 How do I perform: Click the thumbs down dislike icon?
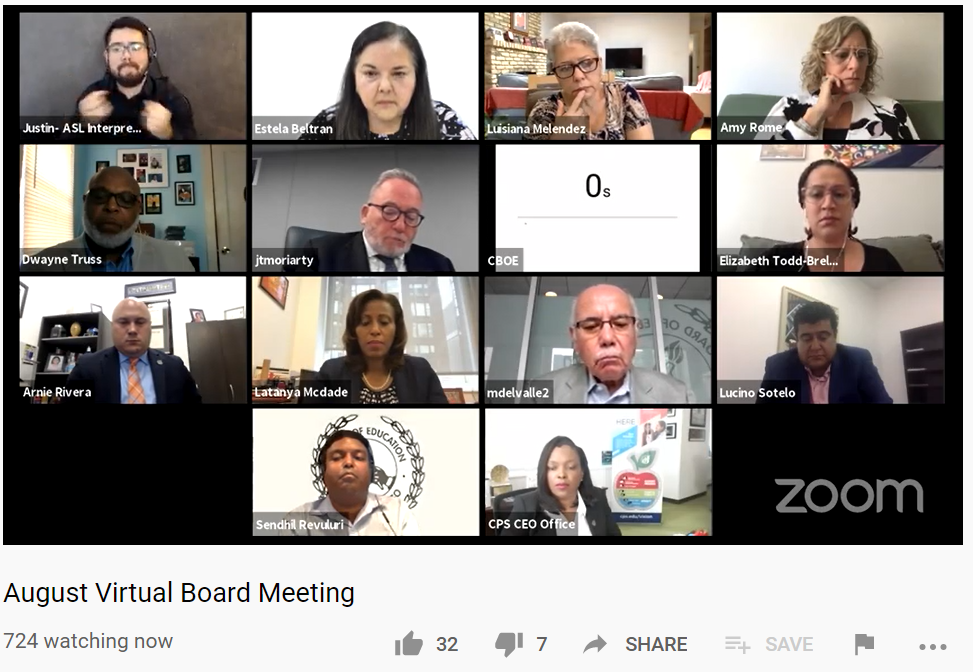pos(509,645)
